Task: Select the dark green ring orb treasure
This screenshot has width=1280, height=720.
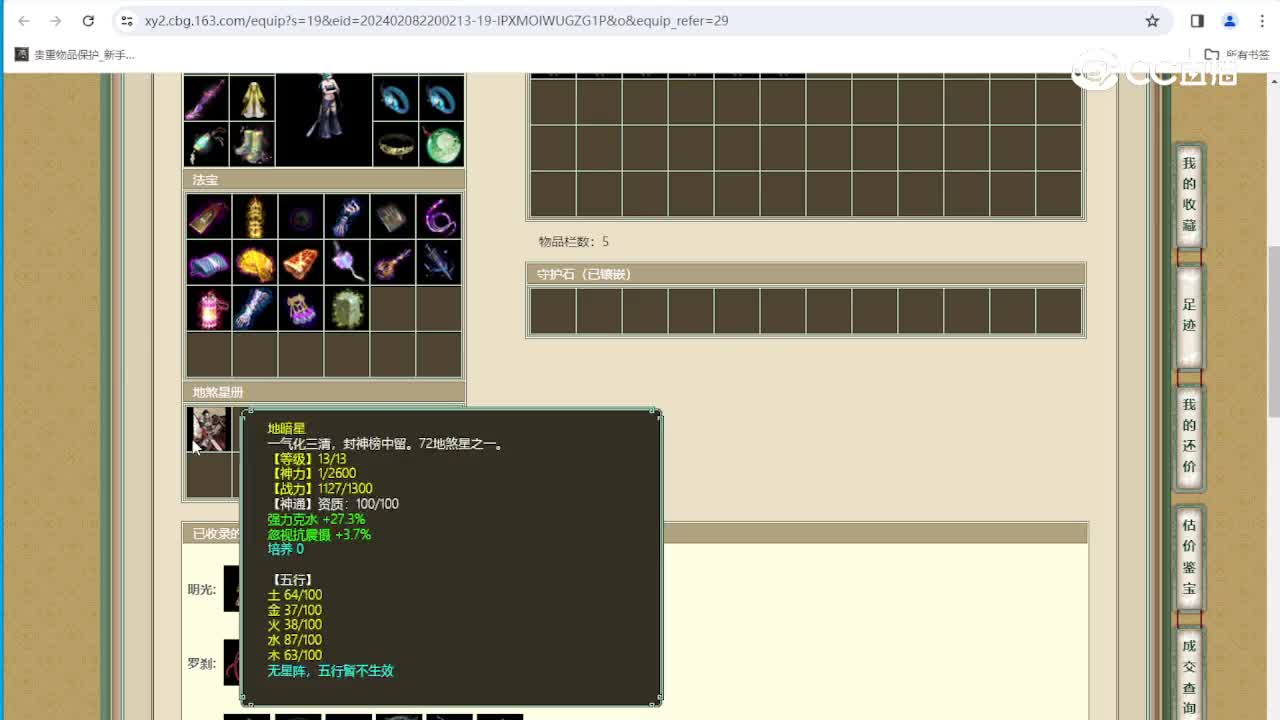Action: coord(300,216)
